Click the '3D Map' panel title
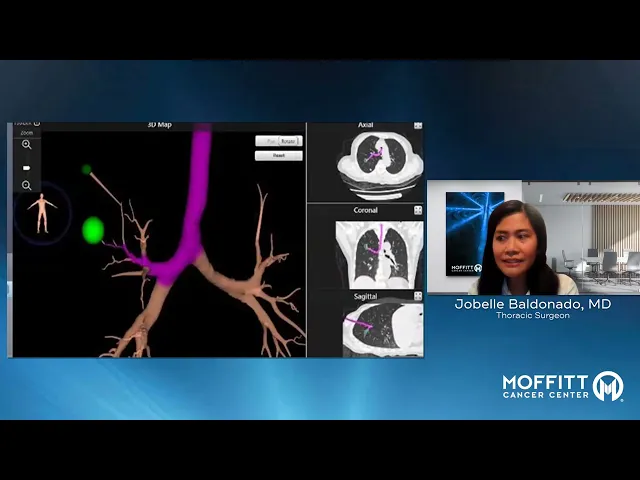This screenshot has width=640, height=480. [160, 125]
